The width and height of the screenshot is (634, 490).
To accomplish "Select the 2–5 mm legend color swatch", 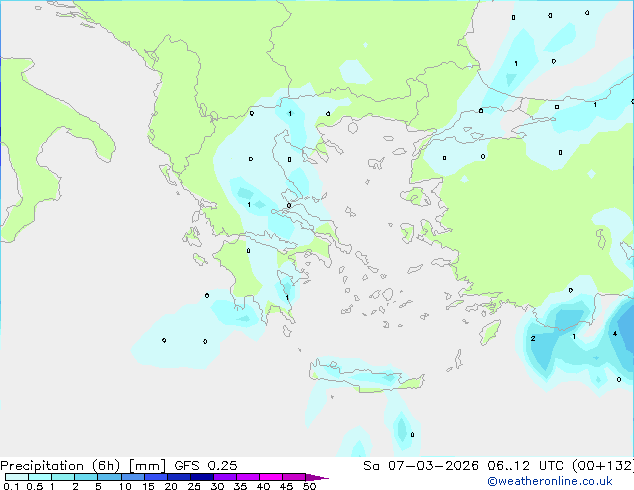I will [86, 477].
